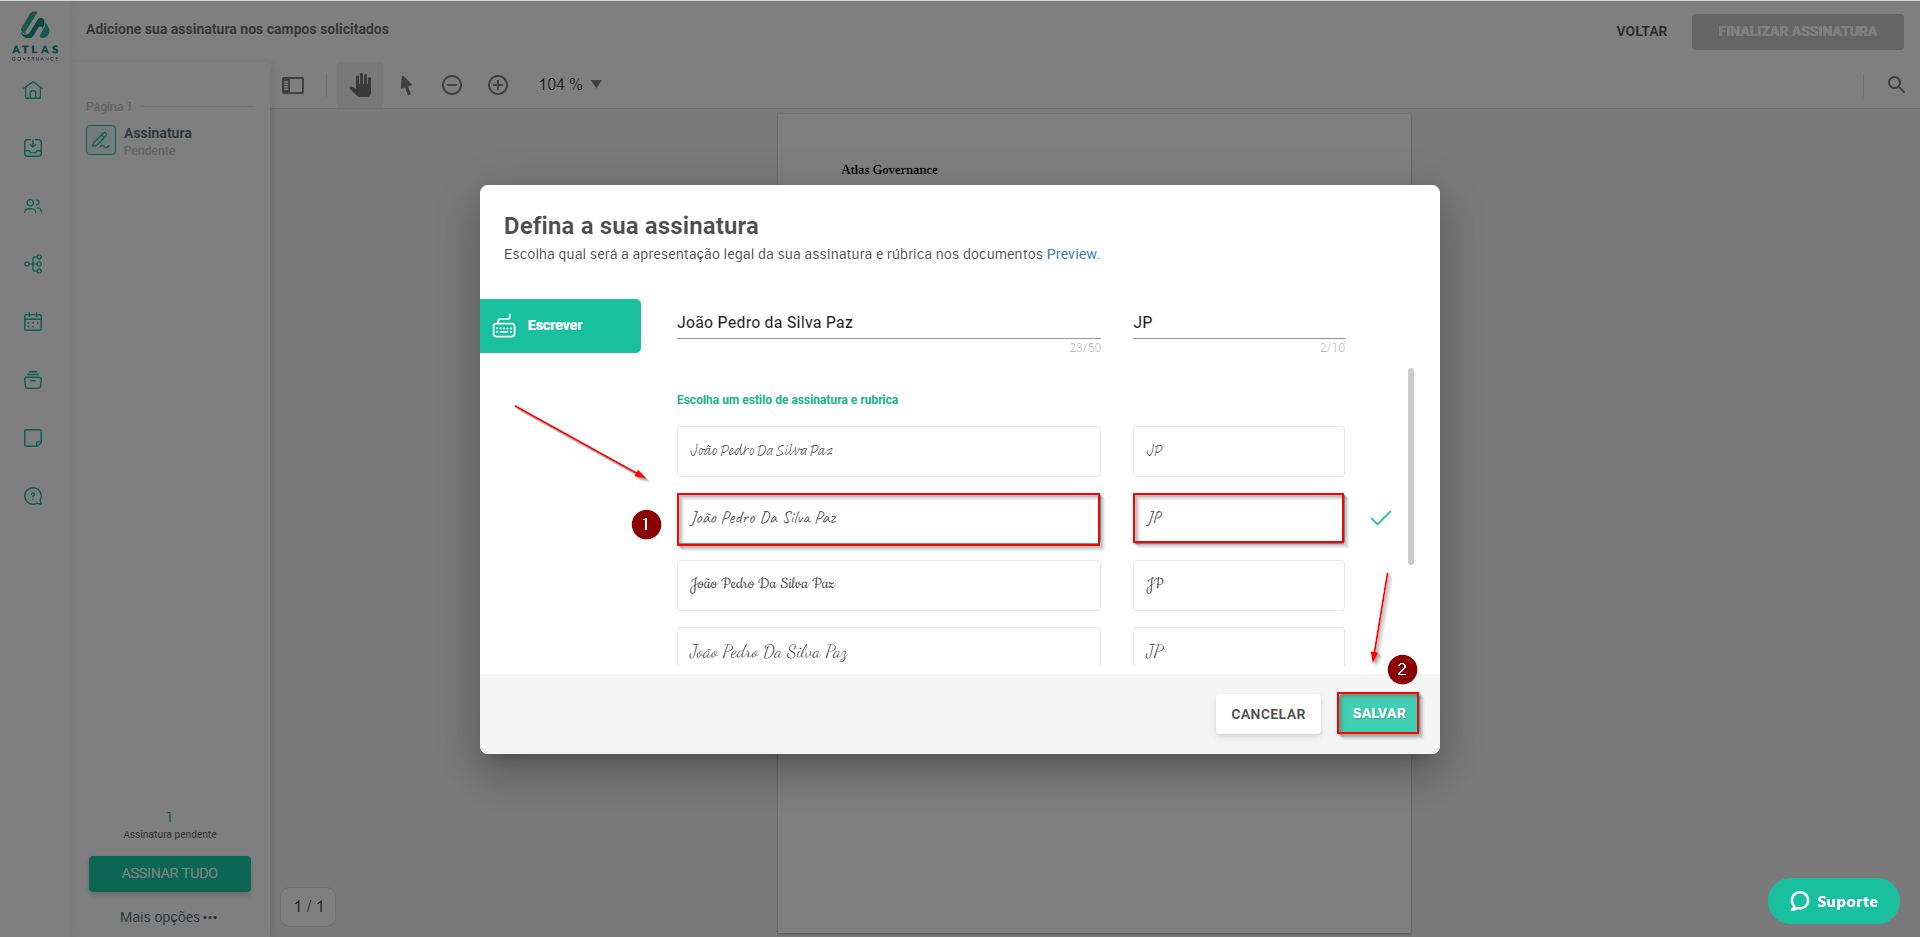The height and width of the screenshot is (937, 1920).
Task: Click the full name input field
Action: pyautogui.click(x=888, y=322)
